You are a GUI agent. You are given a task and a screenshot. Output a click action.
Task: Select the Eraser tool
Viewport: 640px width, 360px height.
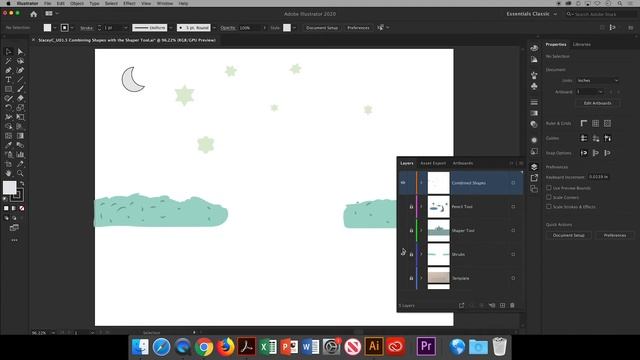tap(20, 98)
